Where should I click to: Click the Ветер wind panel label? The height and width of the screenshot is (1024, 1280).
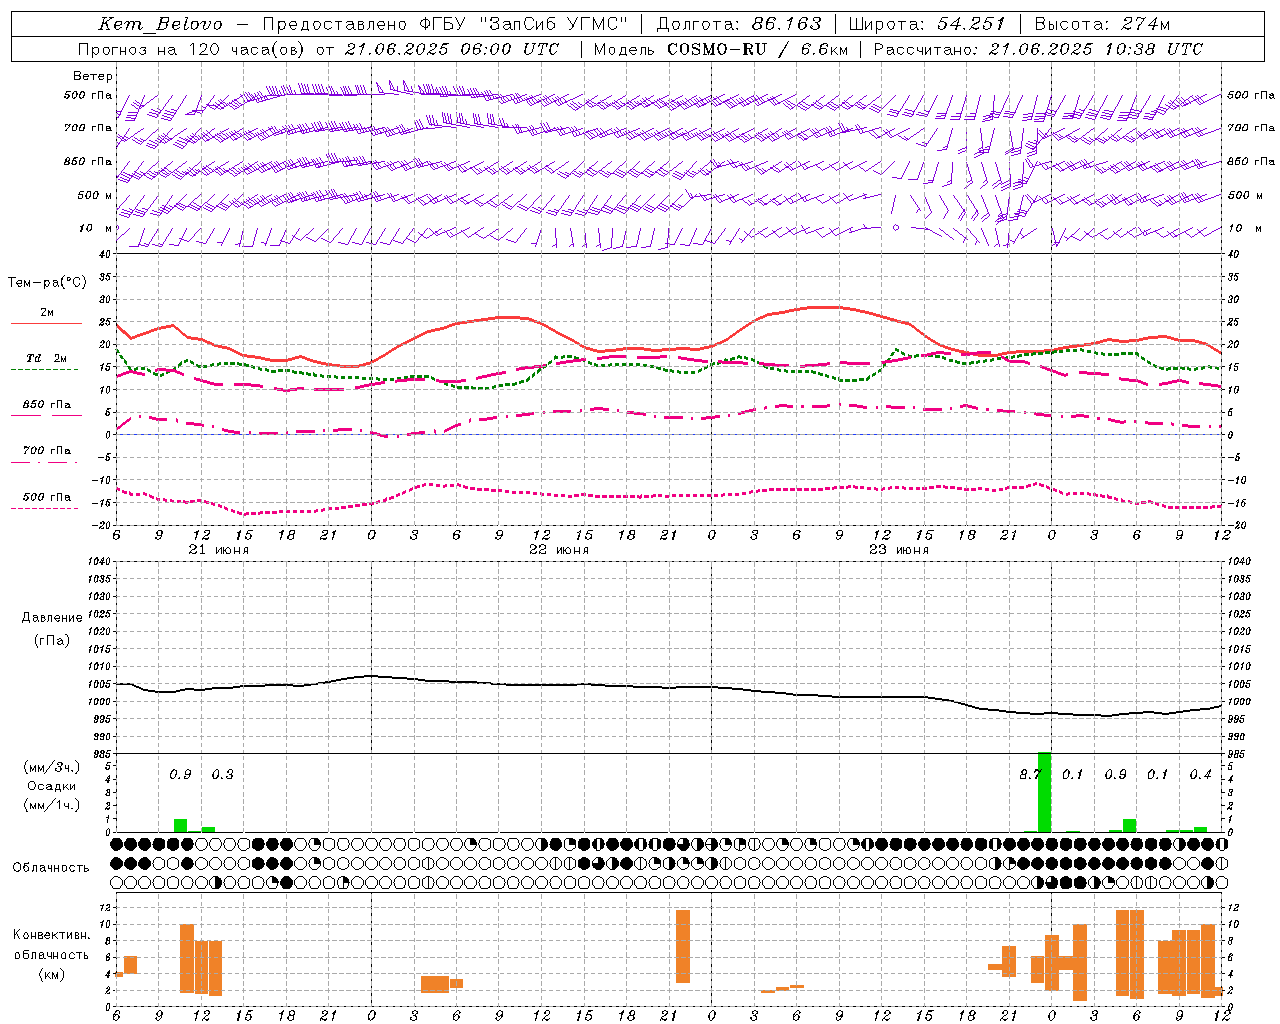click(92, 76)
